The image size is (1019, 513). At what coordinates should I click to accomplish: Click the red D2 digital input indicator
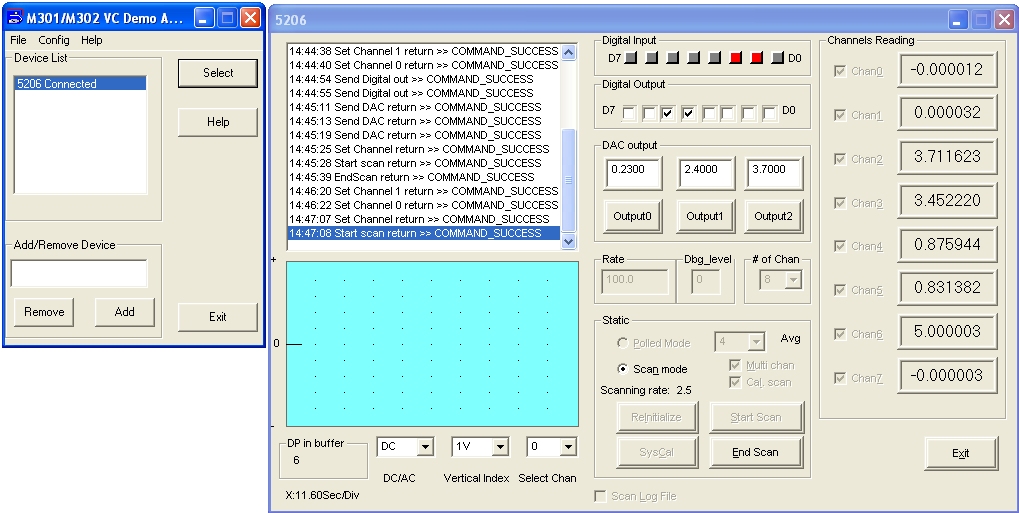click(x=736, y=58)
